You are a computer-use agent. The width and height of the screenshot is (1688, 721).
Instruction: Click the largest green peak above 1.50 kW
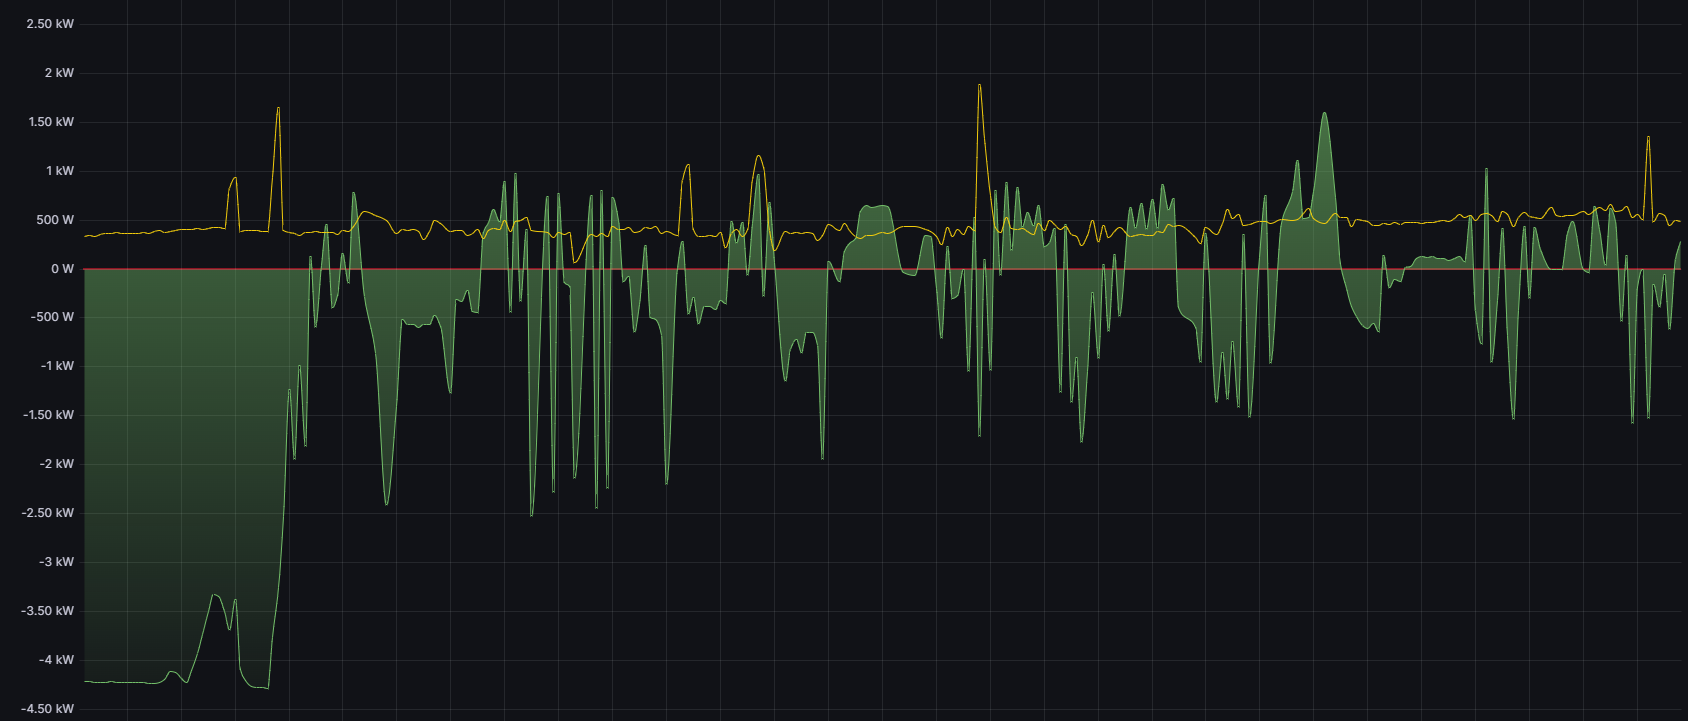click(1324, 115)
